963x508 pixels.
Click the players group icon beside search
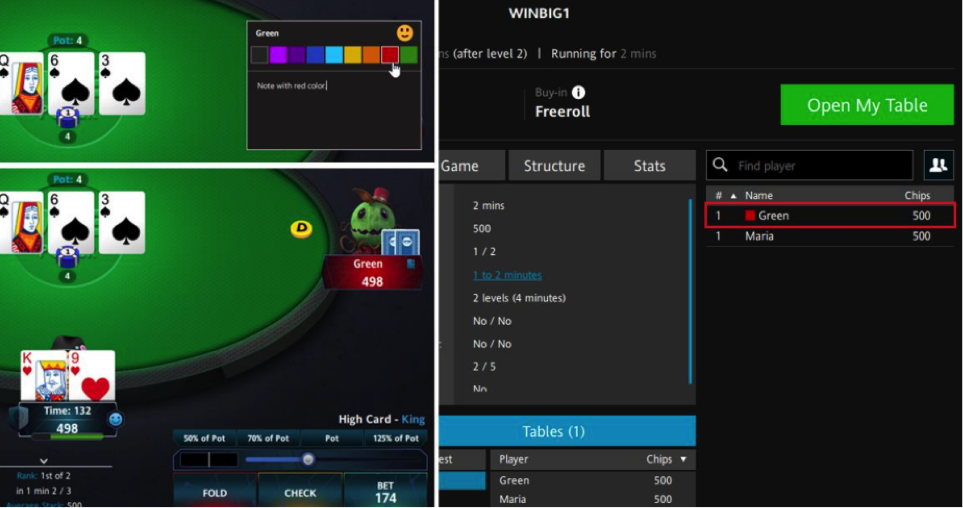click(x=938, y=165)
